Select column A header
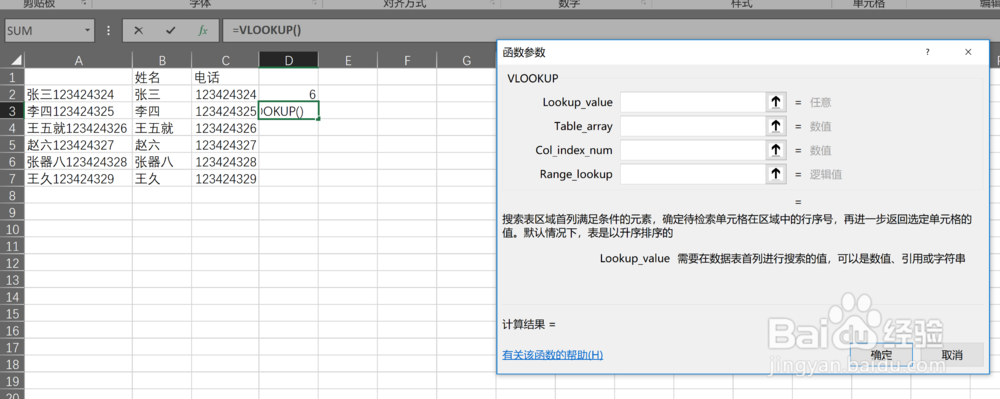The width and height of the screenshot is (1000, 399). point(78,61)
